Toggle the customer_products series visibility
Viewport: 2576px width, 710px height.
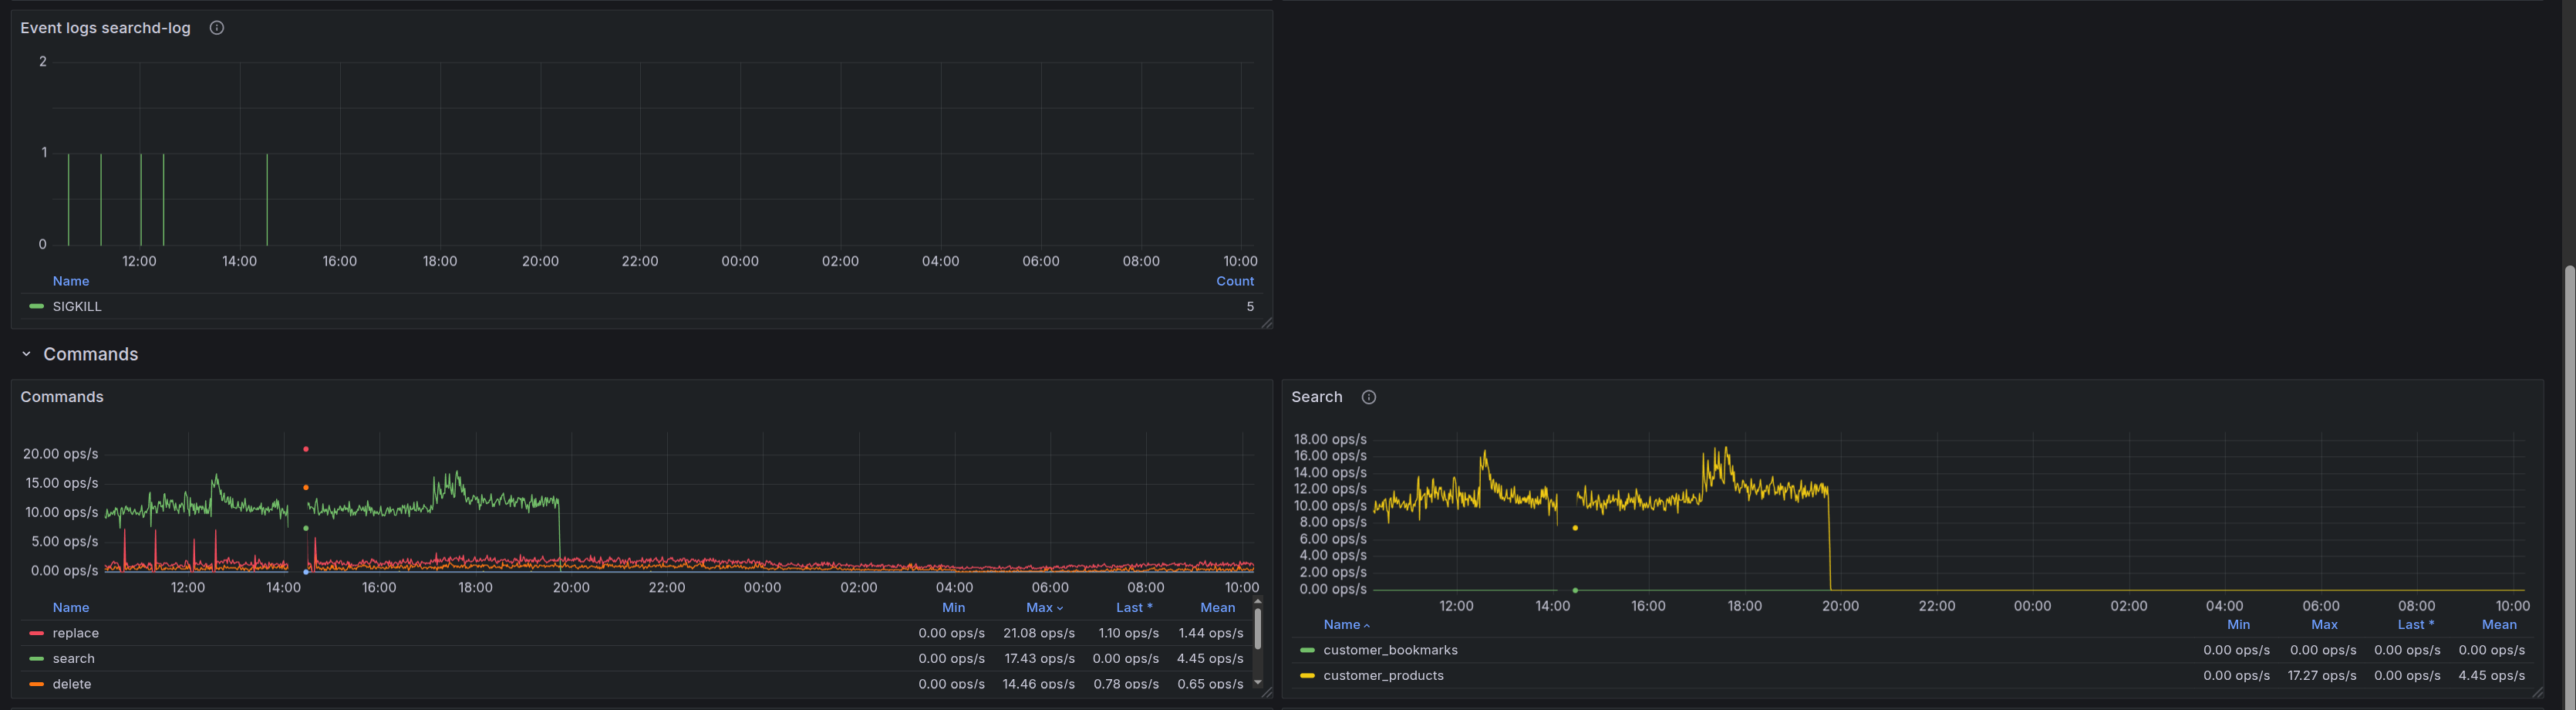click(1382, 676)
